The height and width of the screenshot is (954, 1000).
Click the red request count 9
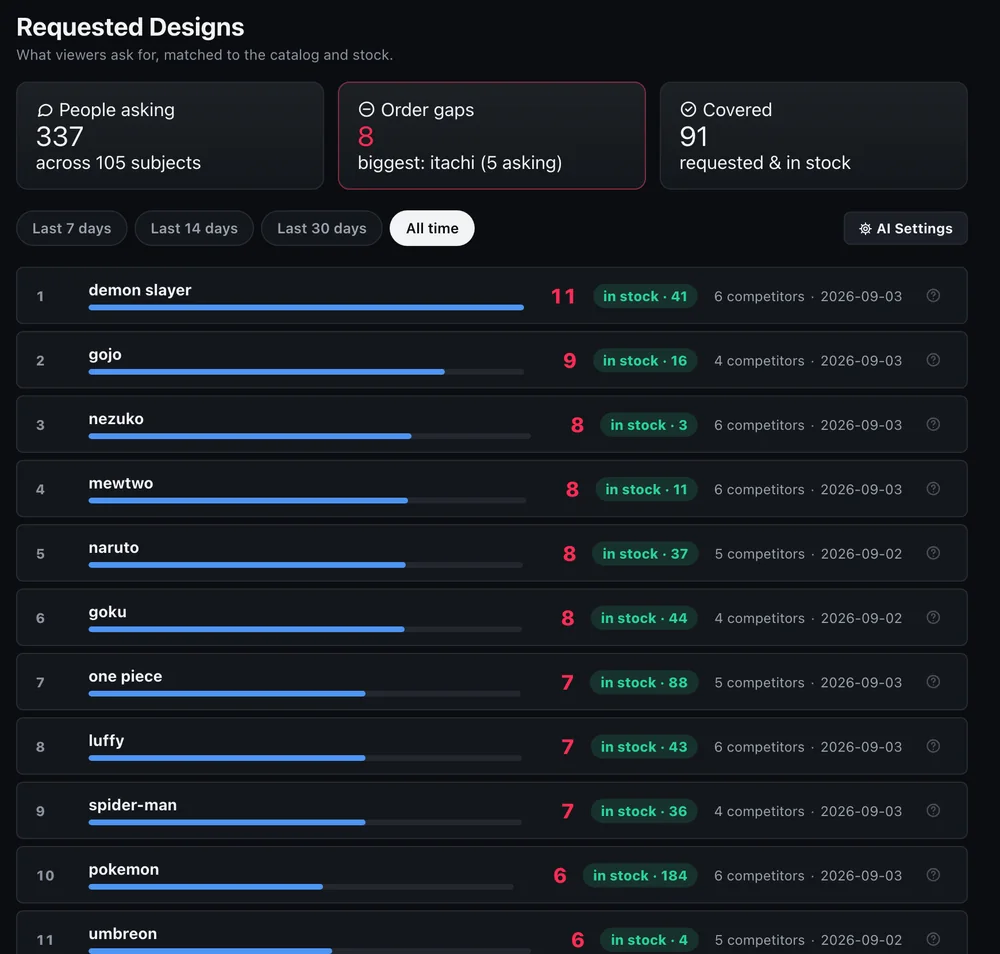(x=570, y=361)
